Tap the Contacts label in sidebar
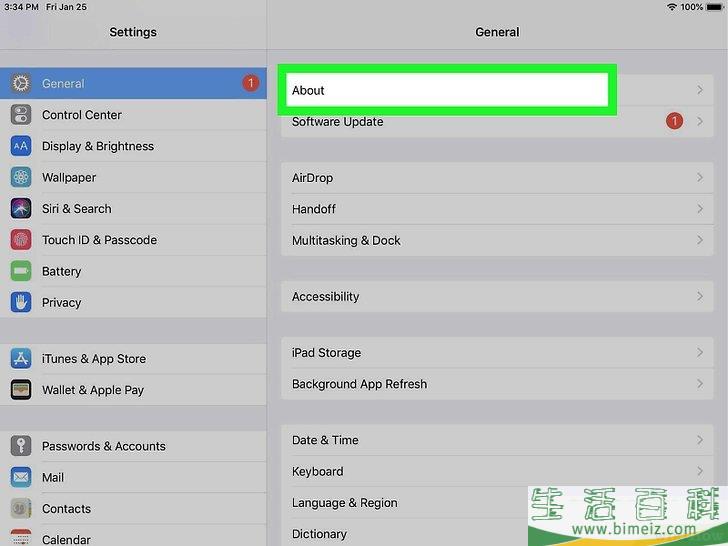Viewport: 728px width, 546px height. pos(66,509)
